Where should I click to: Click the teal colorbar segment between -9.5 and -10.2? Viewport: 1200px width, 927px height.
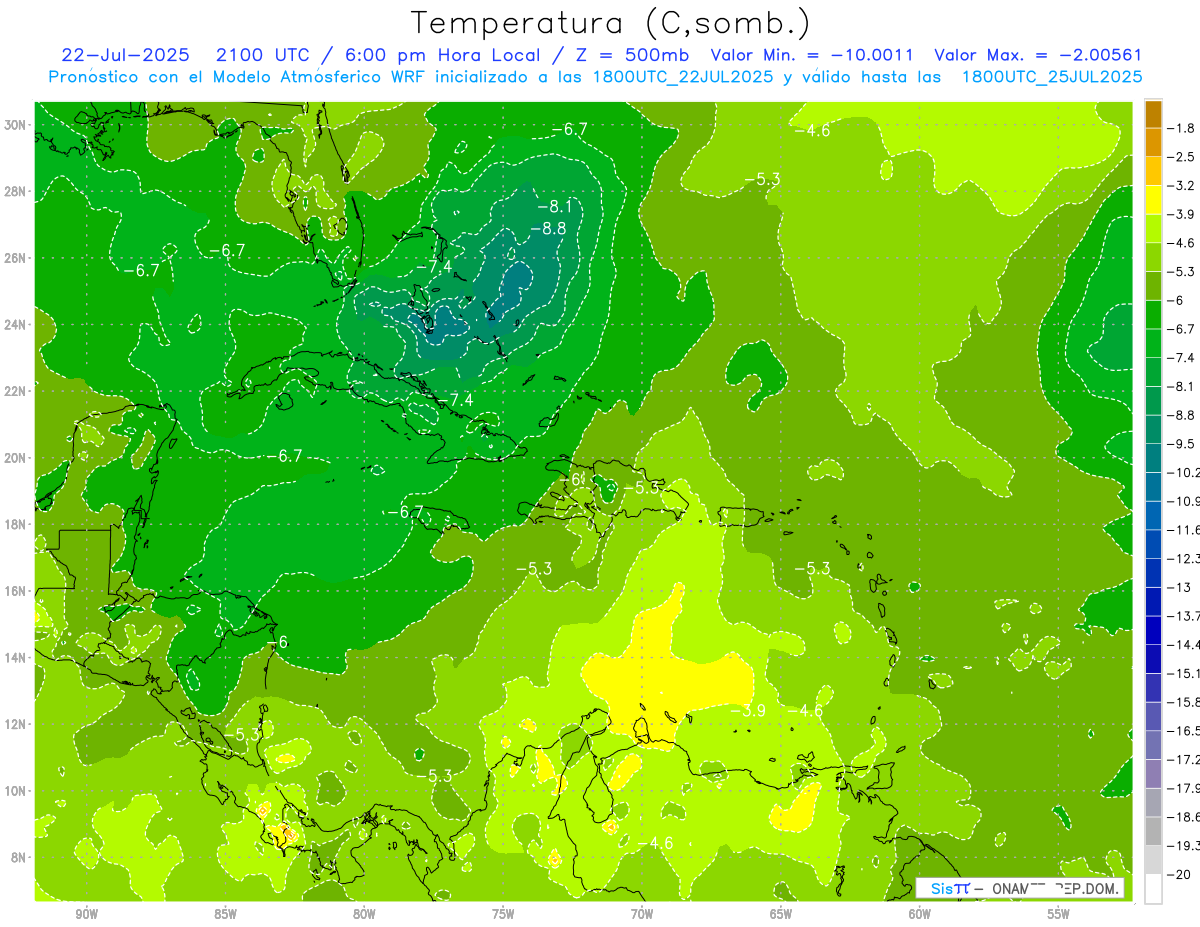click(x=1154, y=458)
